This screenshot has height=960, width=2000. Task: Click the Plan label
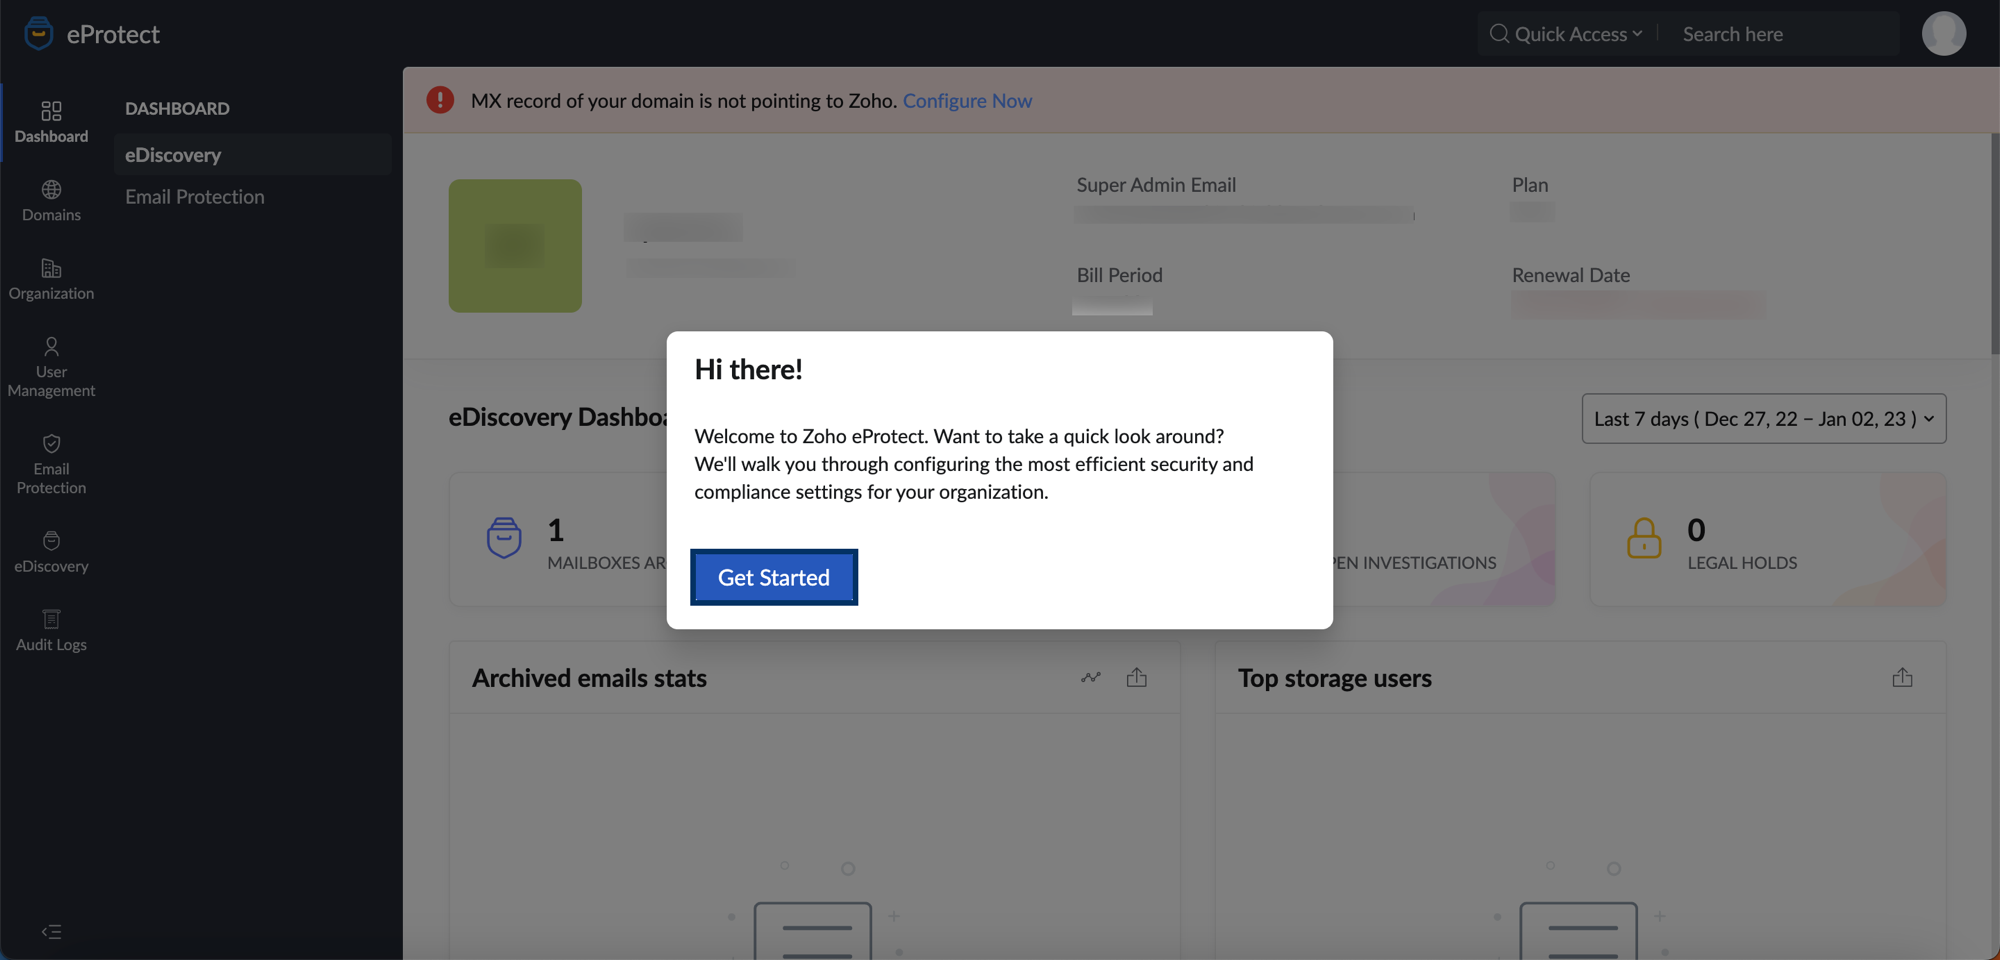click(x=1530, y=185)
